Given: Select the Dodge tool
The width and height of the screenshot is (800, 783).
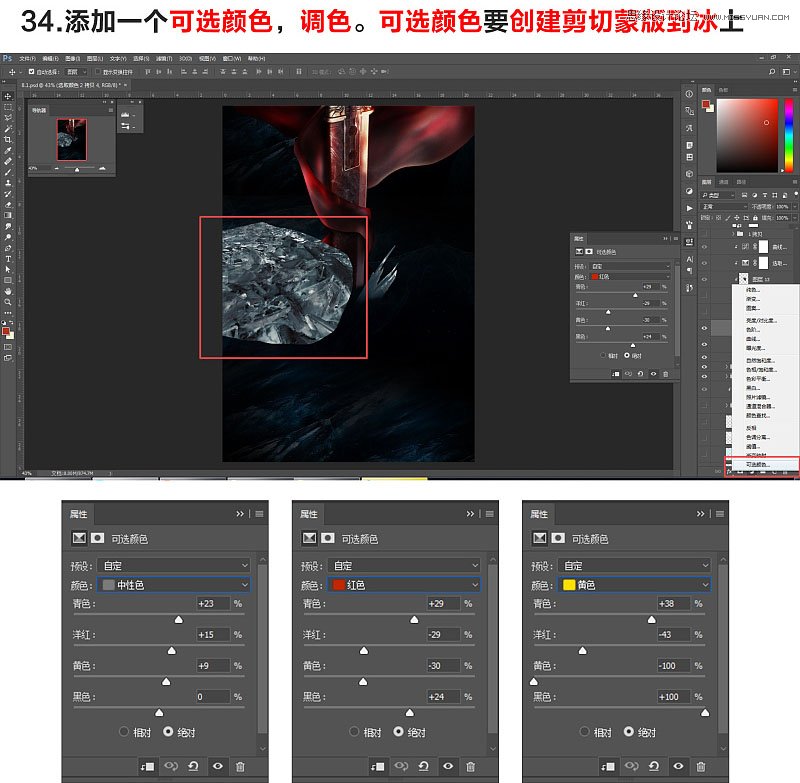Looking at the screenshot, I should click(x=8, y=237).
